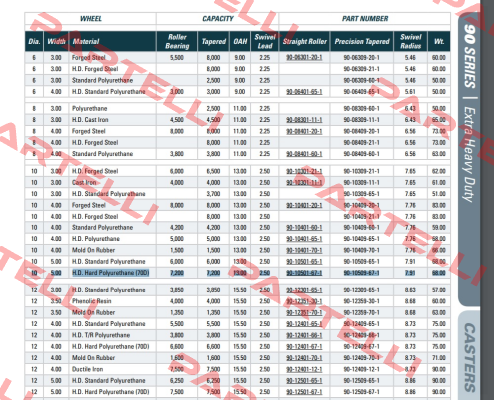This screenshot has width=494, height=400.
Task: Click precision part number 90-10509-67-1
Action: 362,273
